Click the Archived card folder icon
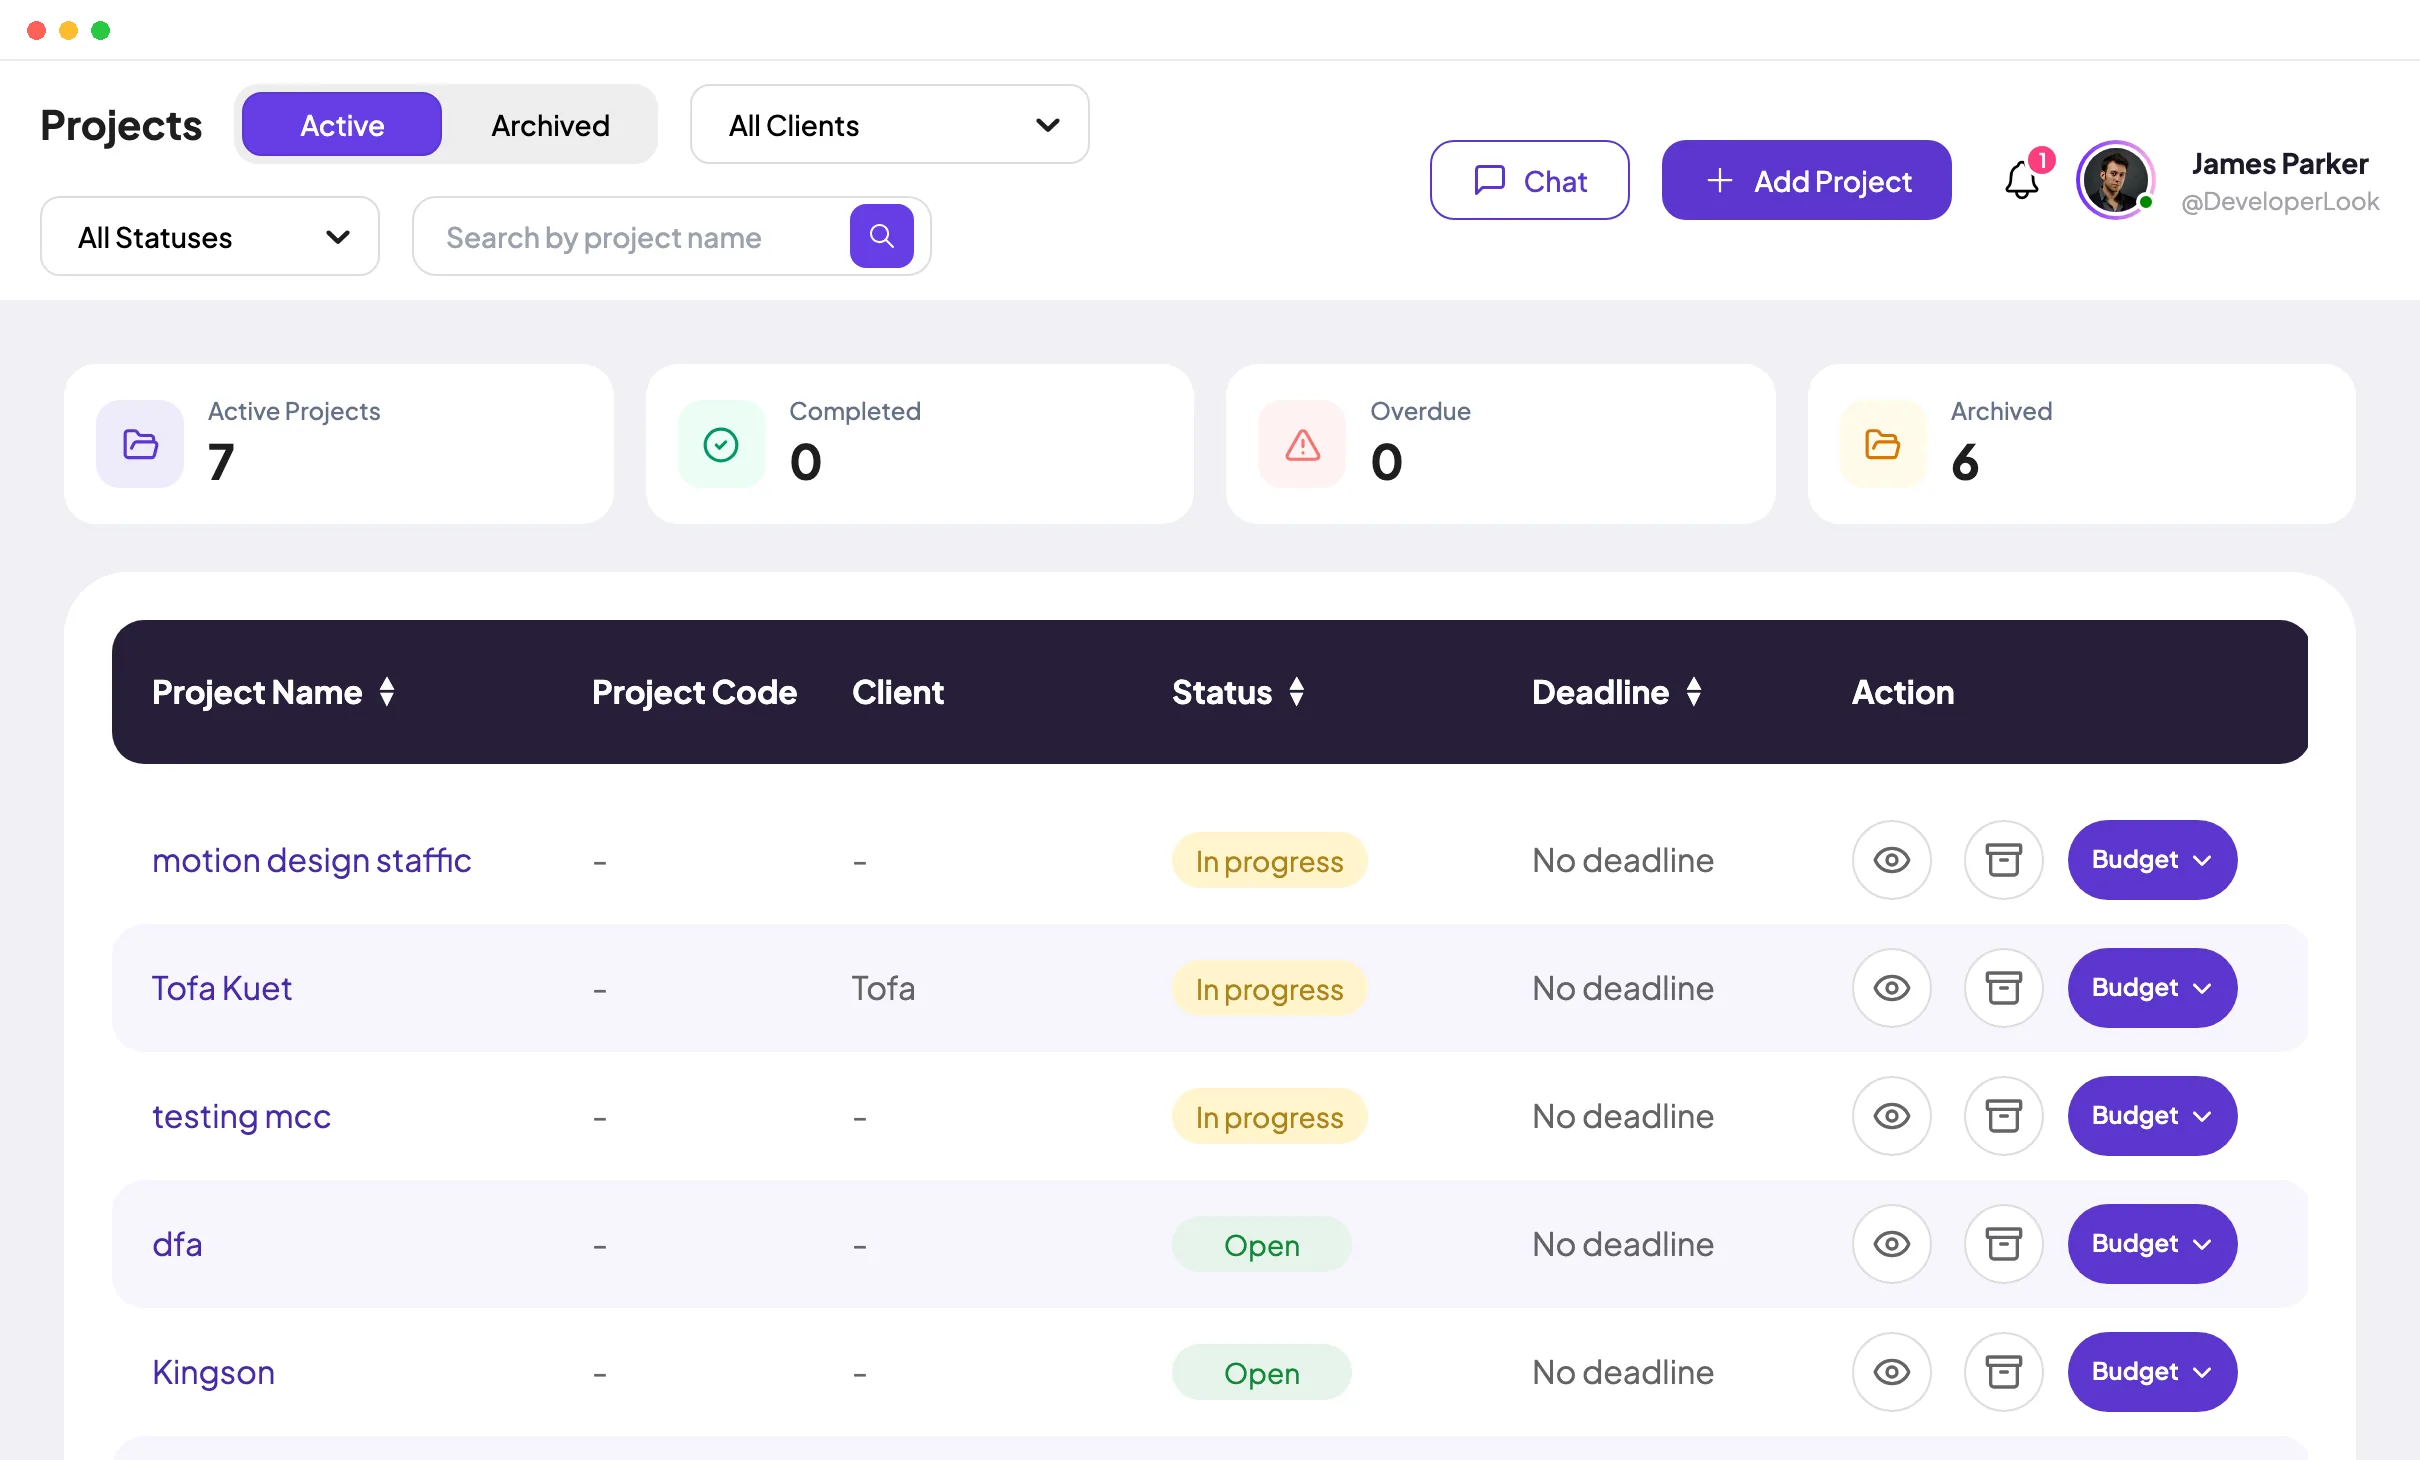Image resolution: width=2420 pixels, height=1460 pixels. [x=1883, y=444]
